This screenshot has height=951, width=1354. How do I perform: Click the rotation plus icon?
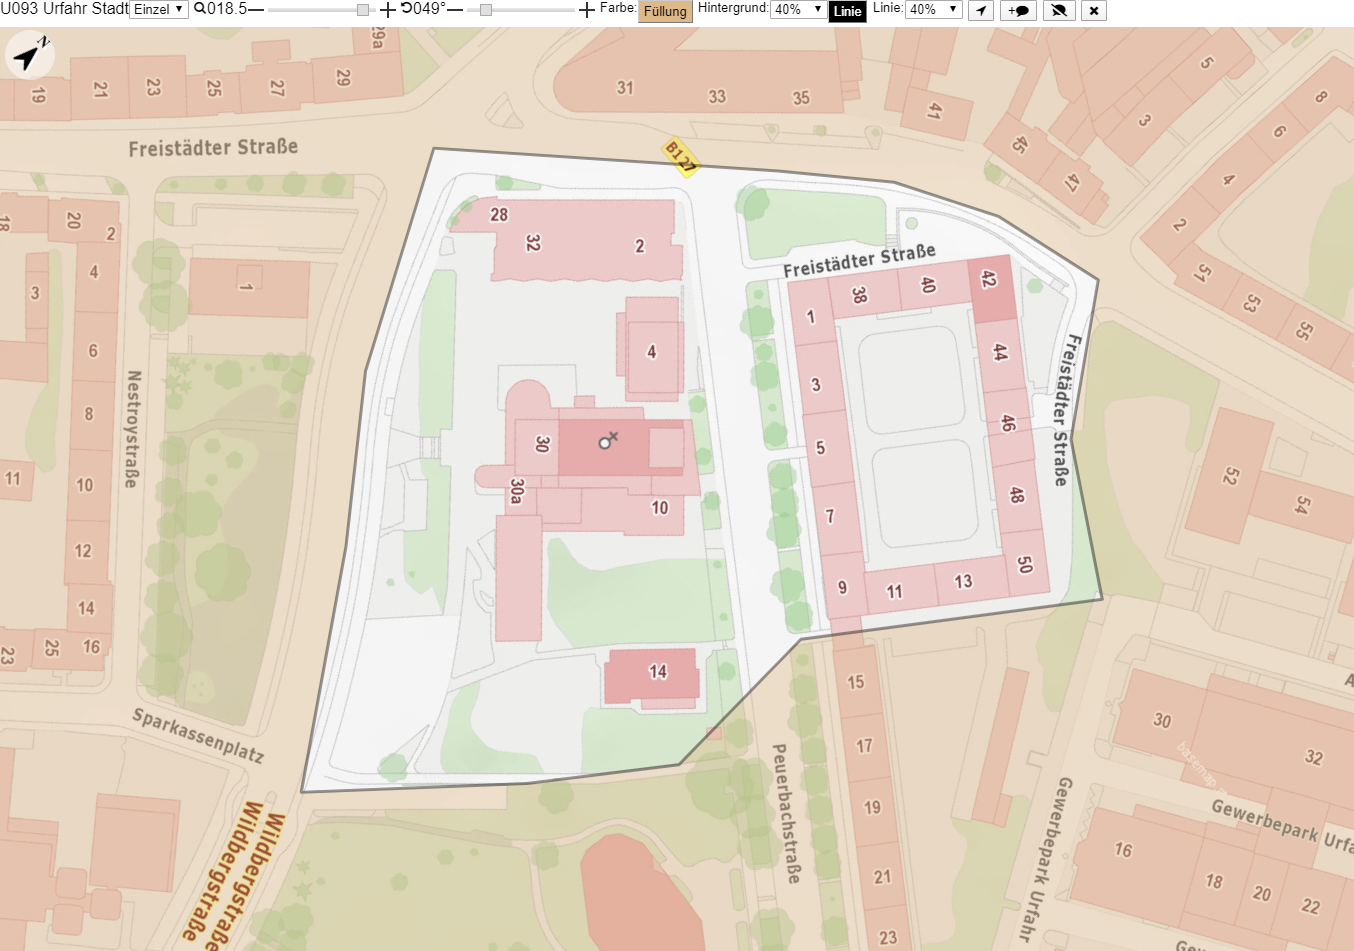tap(587, 10)
